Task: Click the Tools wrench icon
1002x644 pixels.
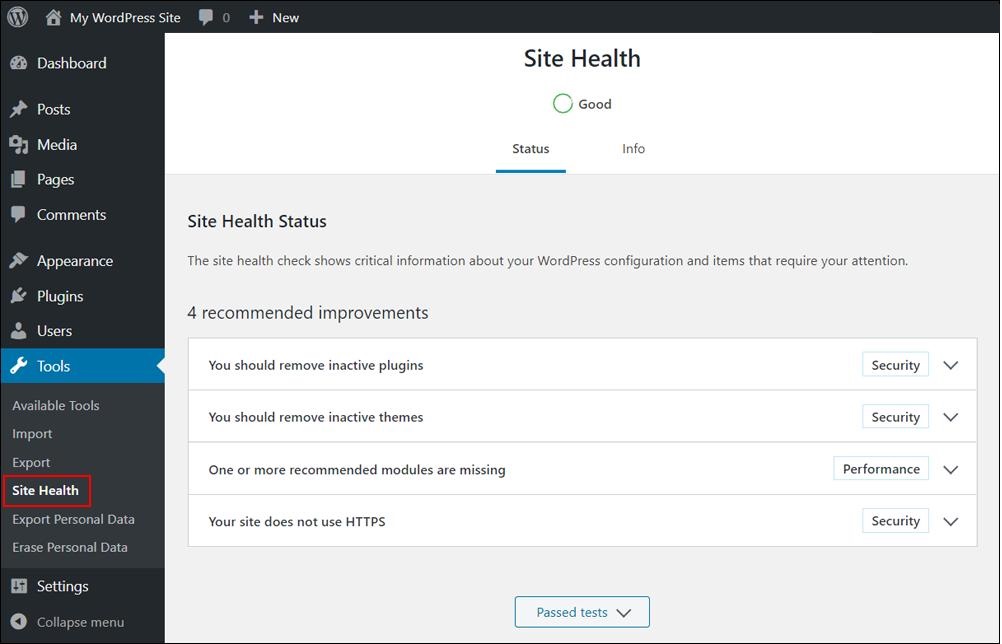Action: (x=19, y=366)
